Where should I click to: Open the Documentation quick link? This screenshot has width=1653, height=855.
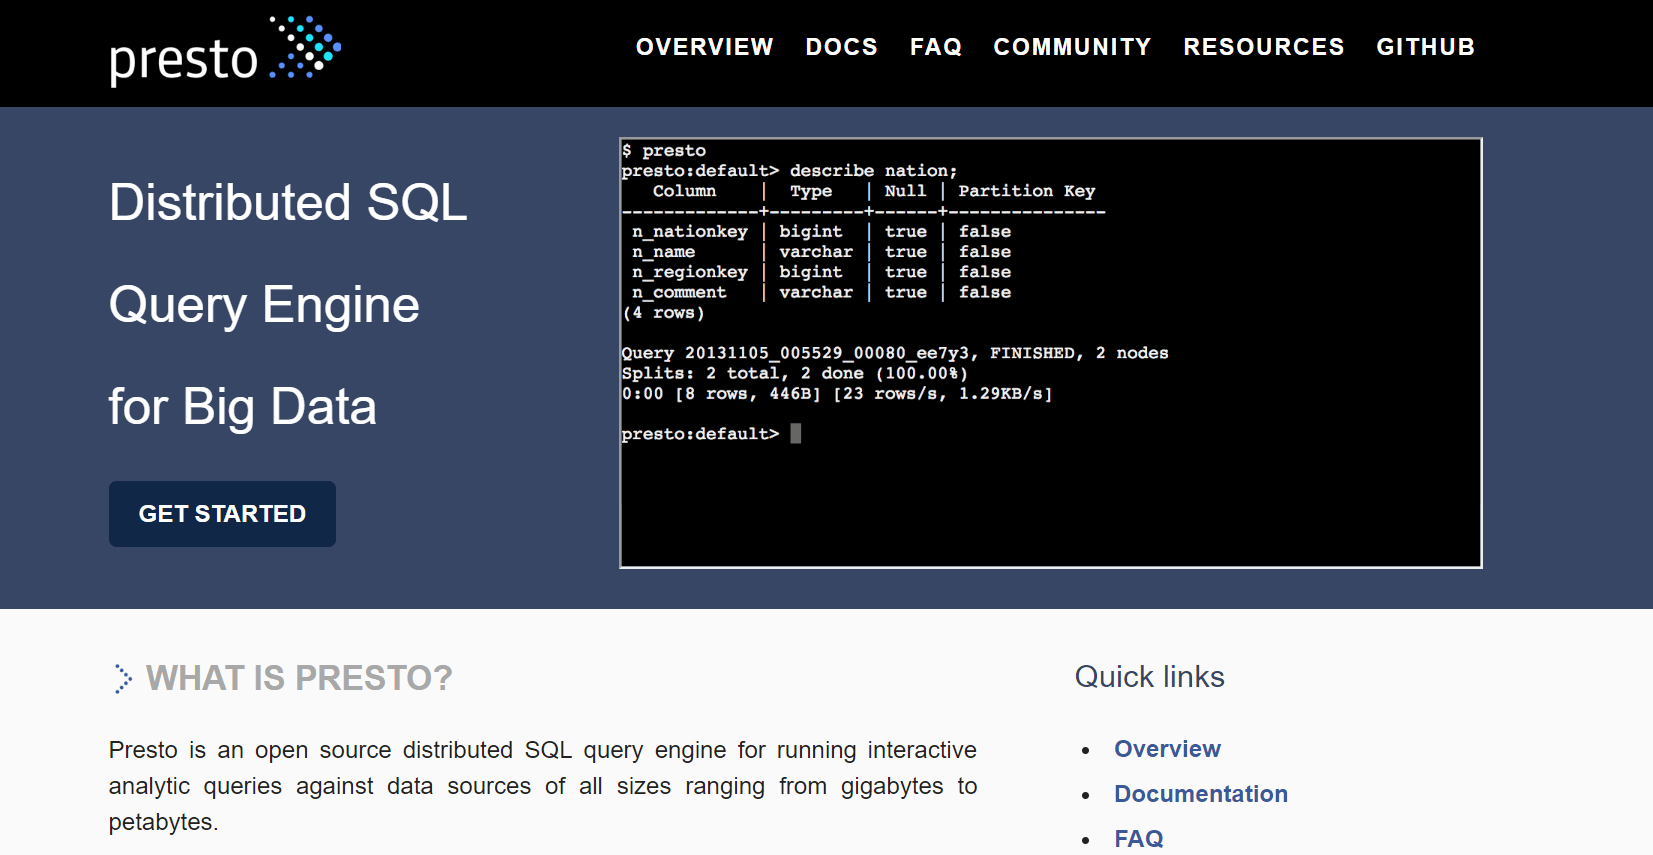1201,794
